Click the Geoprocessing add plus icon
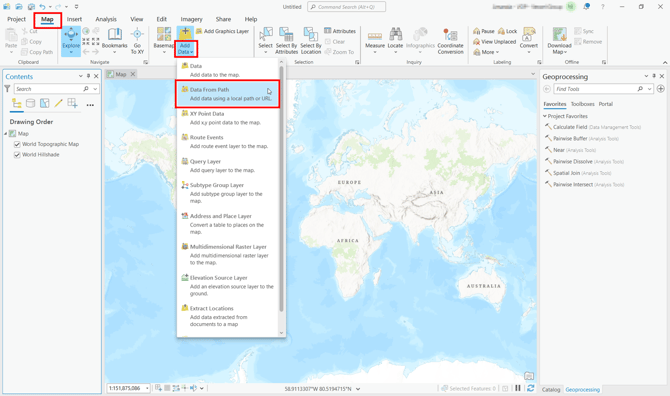670x396 pixels. click(x=661, y=89)
